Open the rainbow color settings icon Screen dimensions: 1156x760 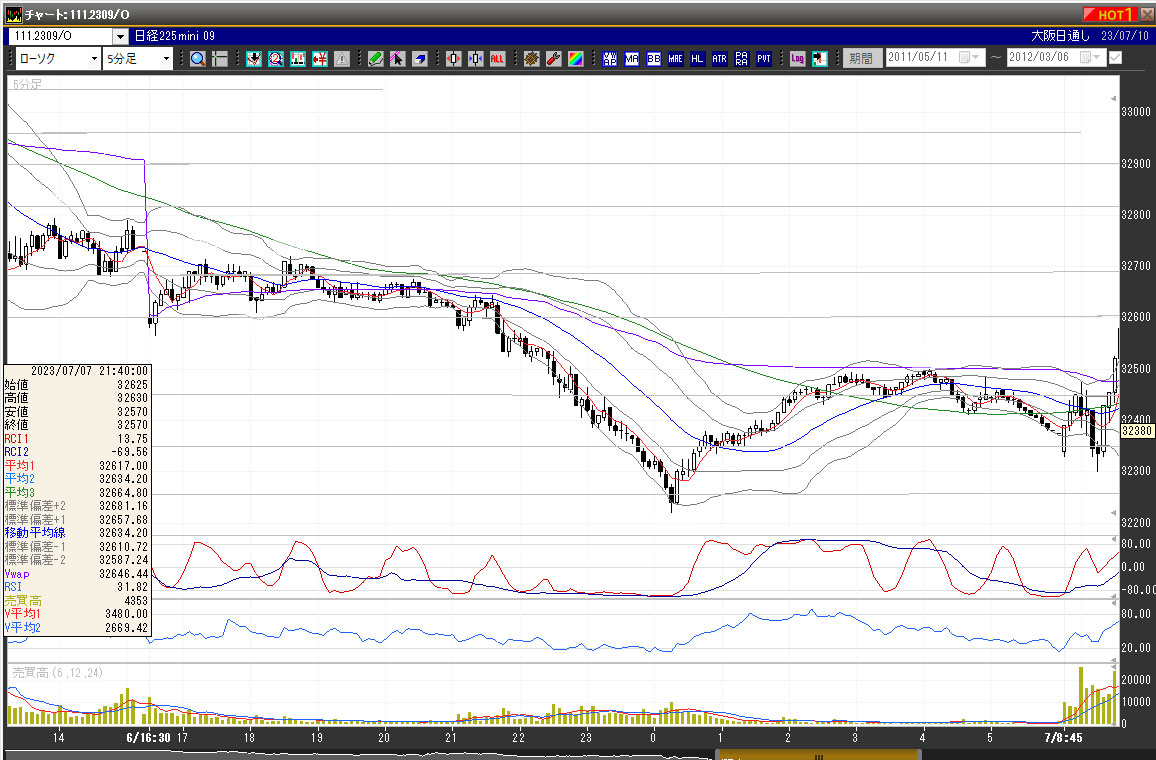576,59
